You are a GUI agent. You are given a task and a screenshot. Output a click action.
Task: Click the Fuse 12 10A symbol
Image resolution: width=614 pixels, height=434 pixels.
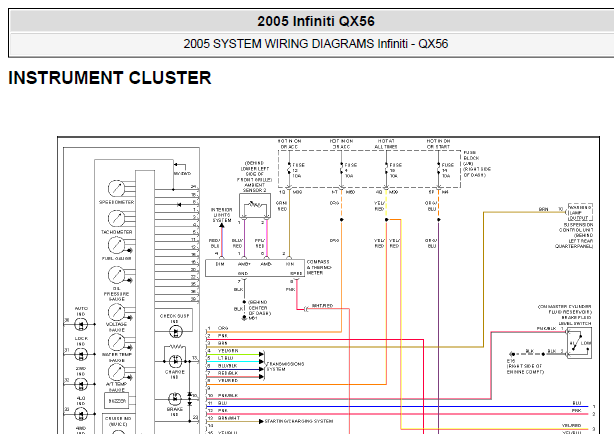289,170
